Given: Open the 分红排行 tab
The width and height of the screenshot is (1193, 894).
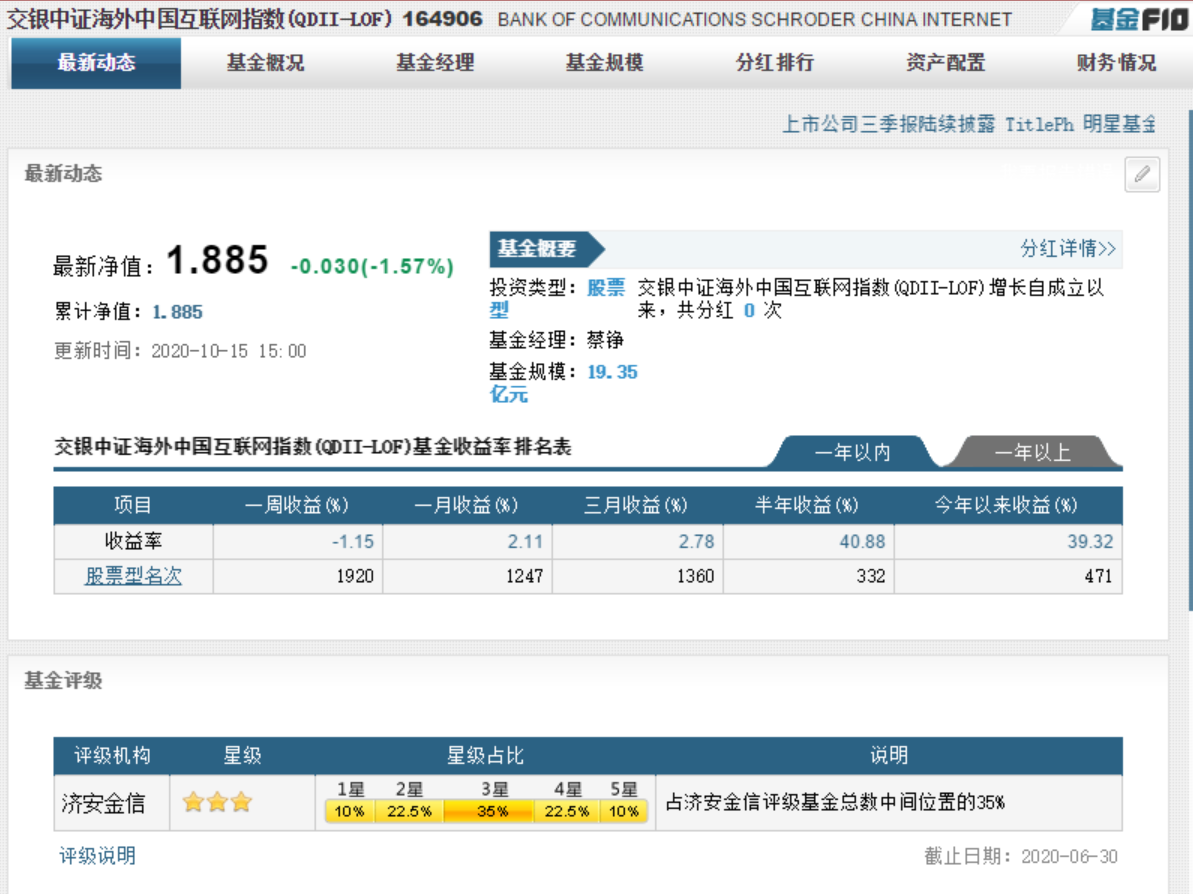Looking at the screenshot, I should pyautogui.click(x=775, y=63).
